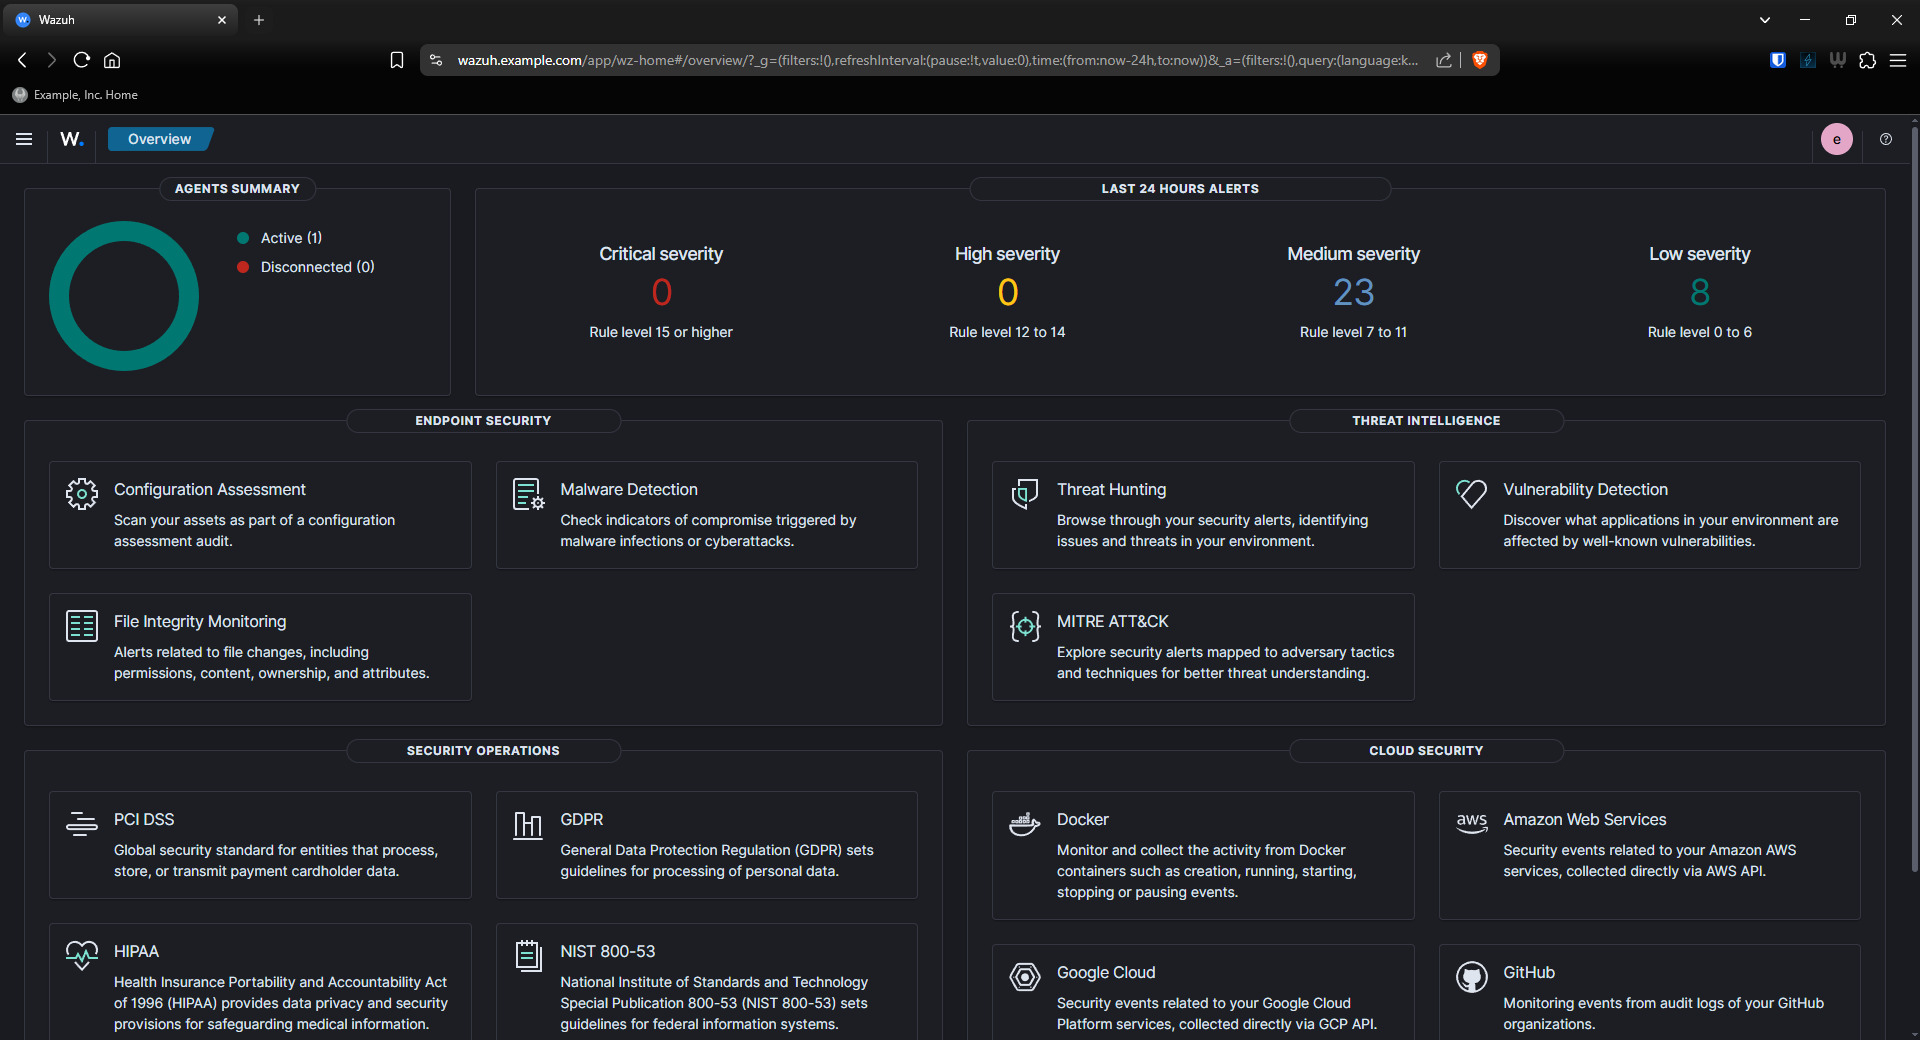Screen dimensions: 1920x1040
Task: Switch to the Wazuh browser tab
Action: point(120,20)
